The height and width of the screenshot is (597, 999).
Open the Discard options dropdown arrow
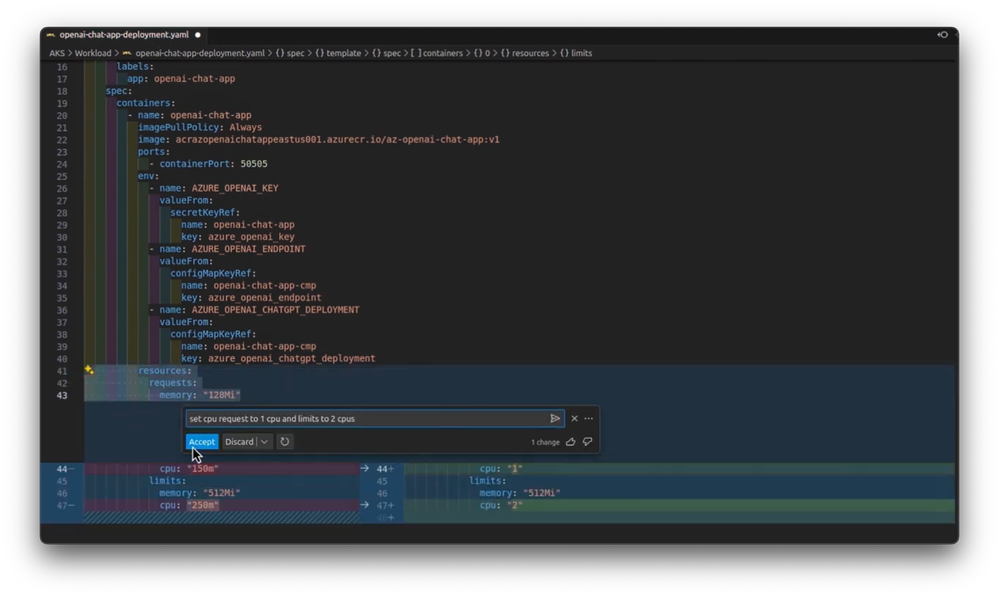pos(264,442)
